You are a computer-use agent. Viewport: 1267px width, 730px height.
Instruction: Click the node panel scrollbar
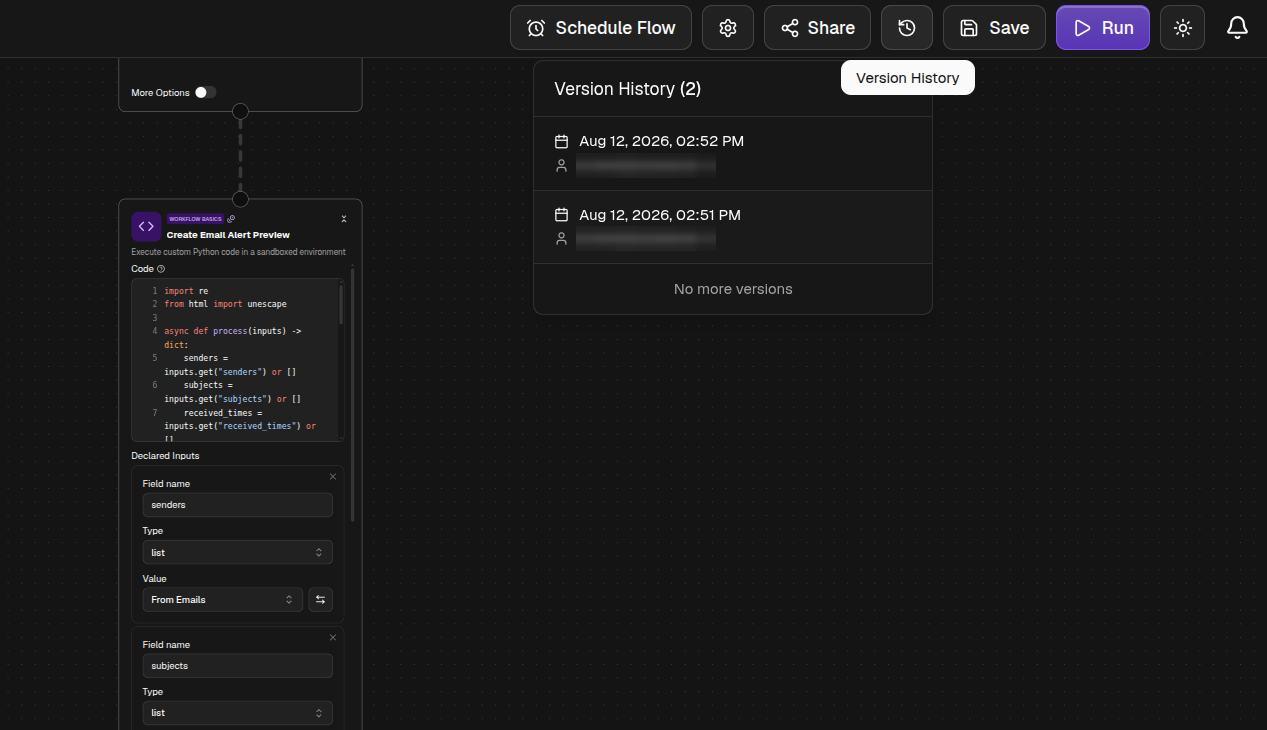[x=352, y=395]
